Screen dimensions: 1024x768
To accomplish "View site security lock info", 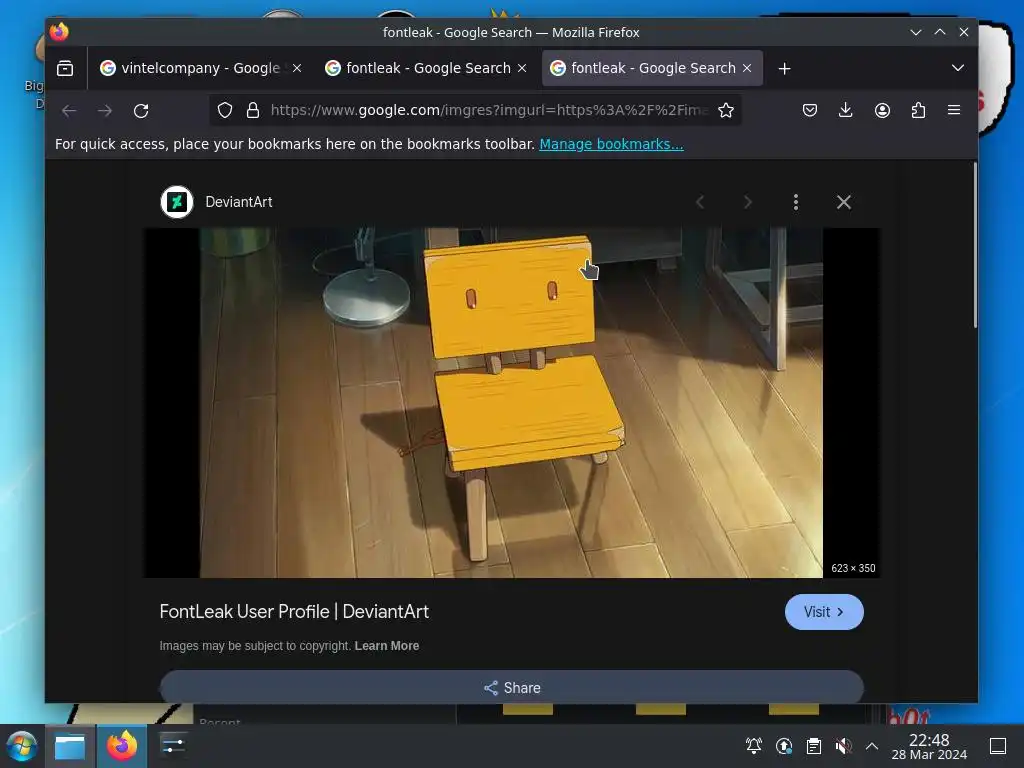I will pos(253,110).
